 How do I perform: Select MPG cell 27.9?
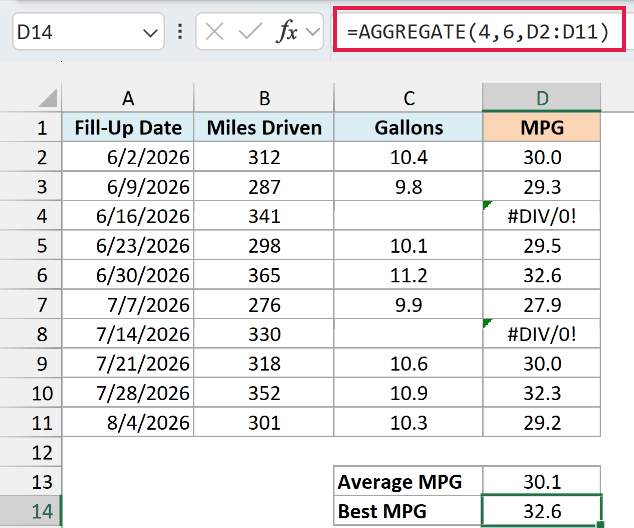click(541, 304)
